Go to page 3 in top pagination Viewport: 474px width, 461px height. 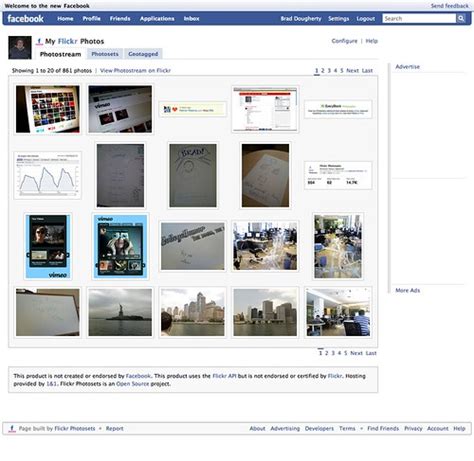[x=329, y=71]
